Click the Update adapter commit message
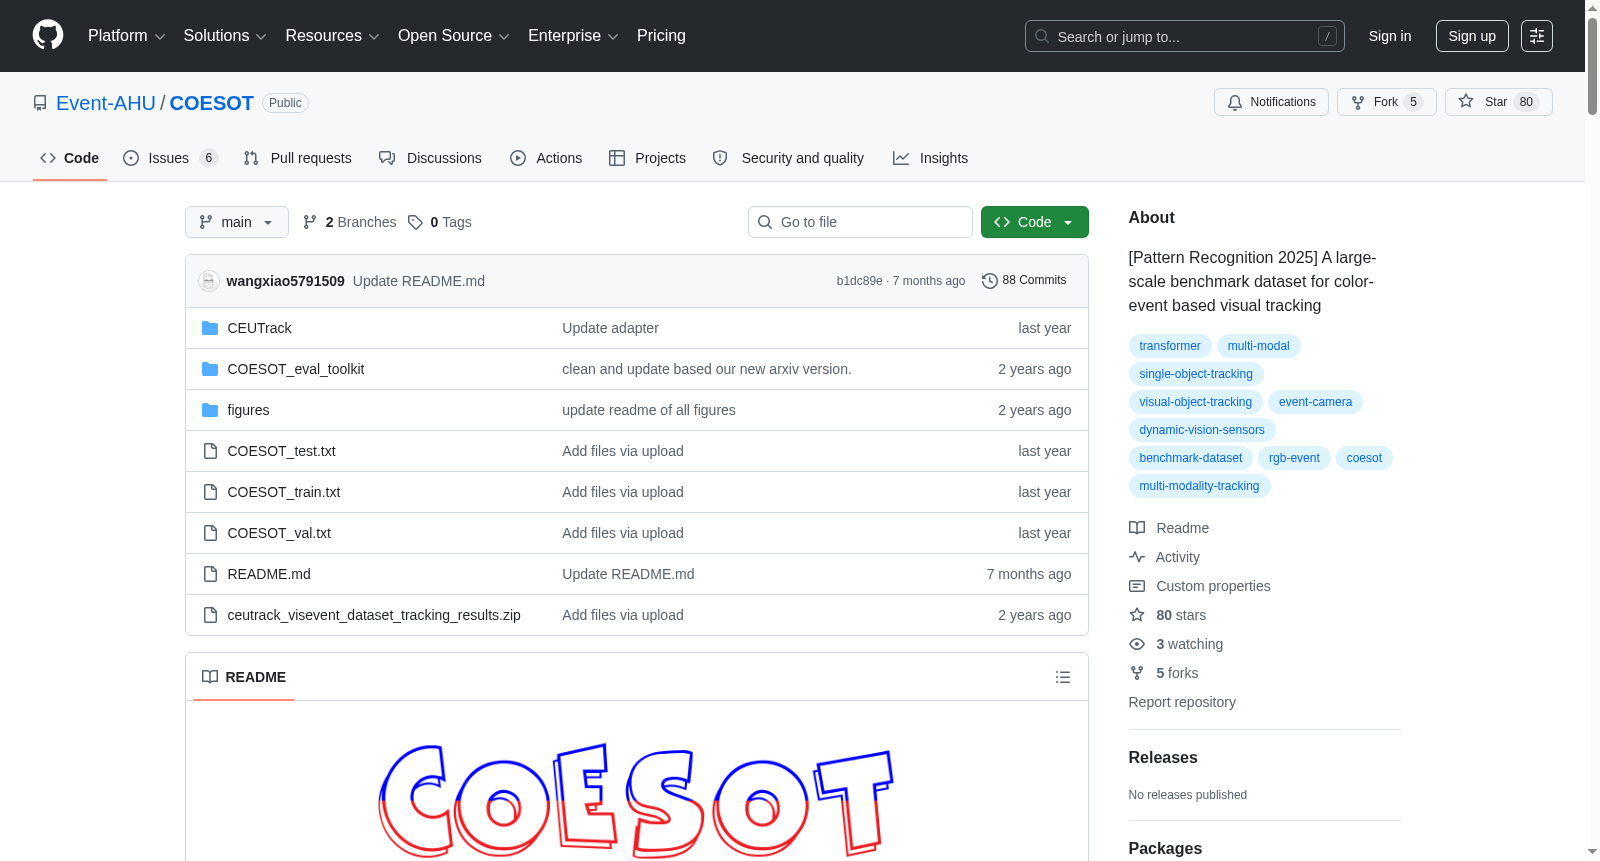The height and width of the screenshot is (861, 1600). click(610, 328)
